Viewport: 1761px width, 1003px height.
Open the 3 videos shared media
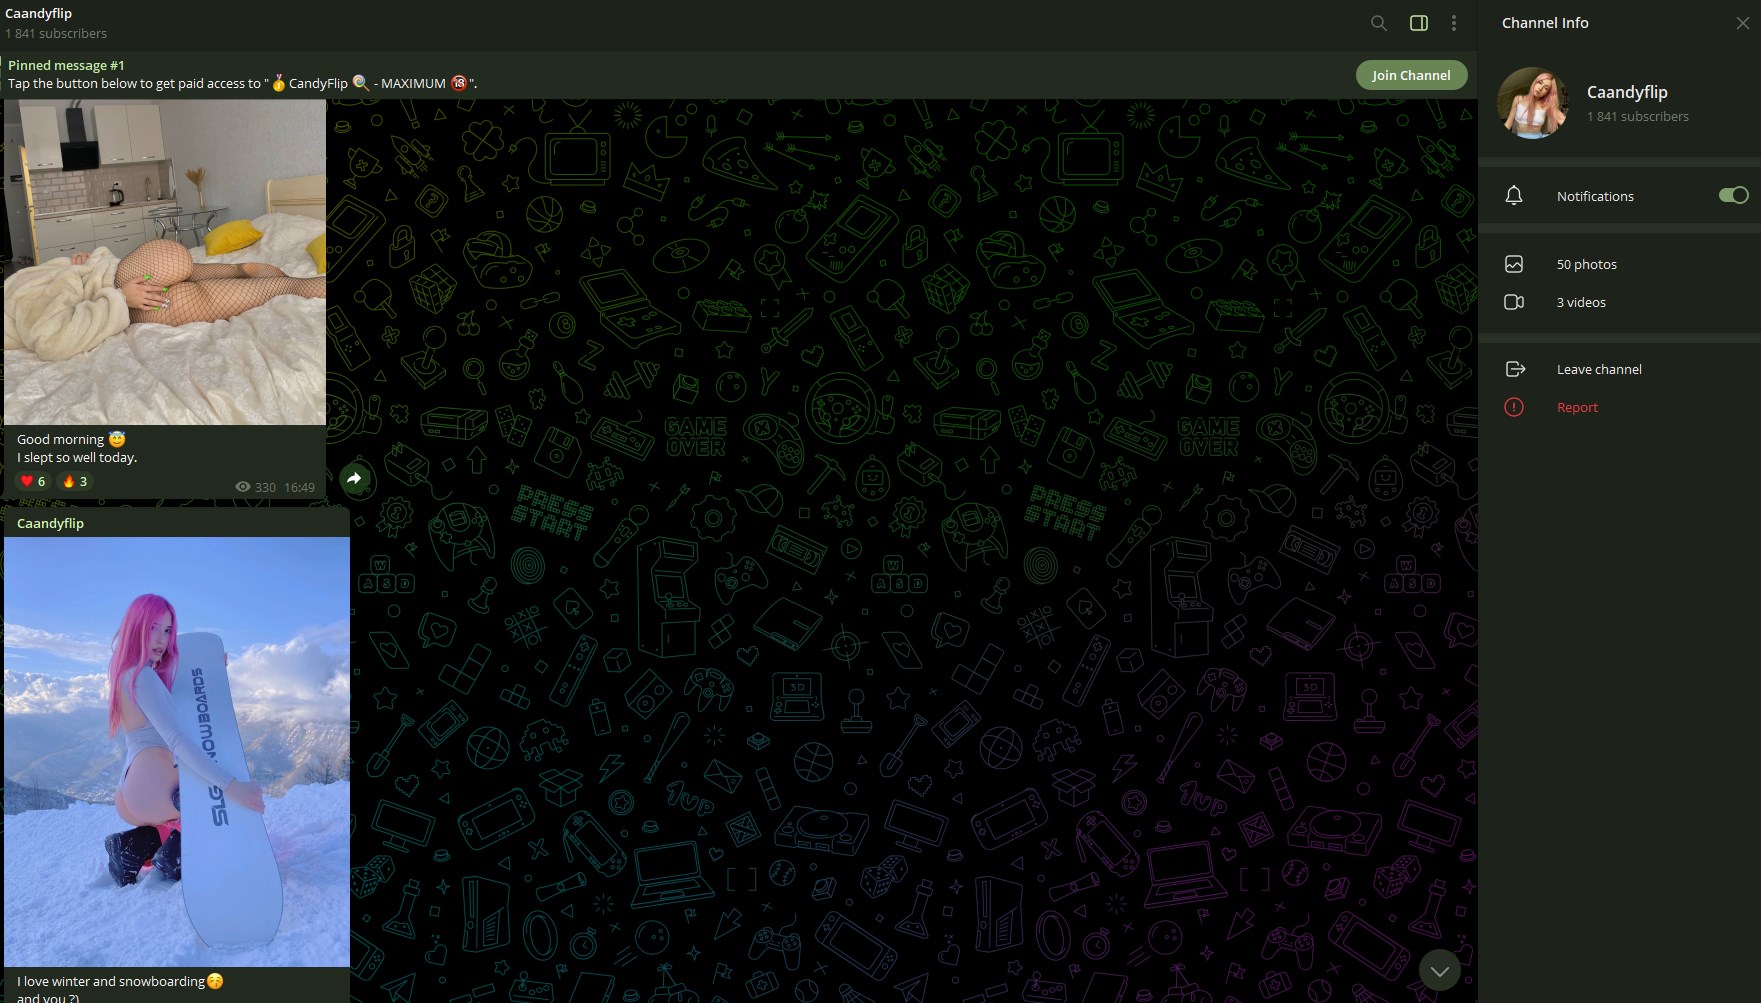tap(1581, 302)
